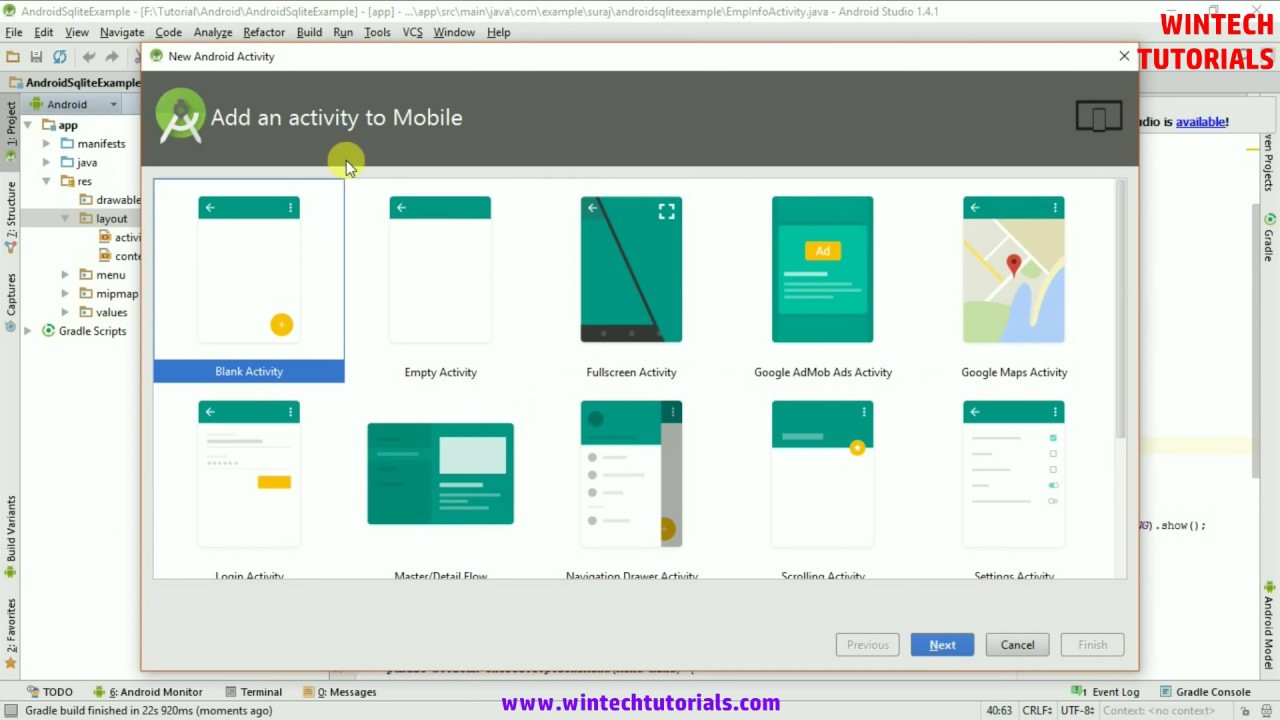Open the 1: Project tool window tab
This screenshot has width=1280, height=720.
(11, 130)
